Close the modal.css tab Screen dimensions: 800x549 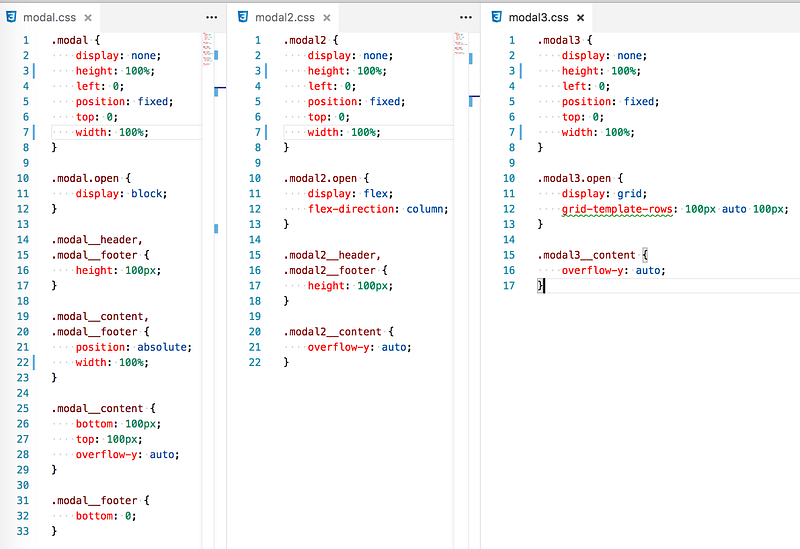tap(88, 18)
